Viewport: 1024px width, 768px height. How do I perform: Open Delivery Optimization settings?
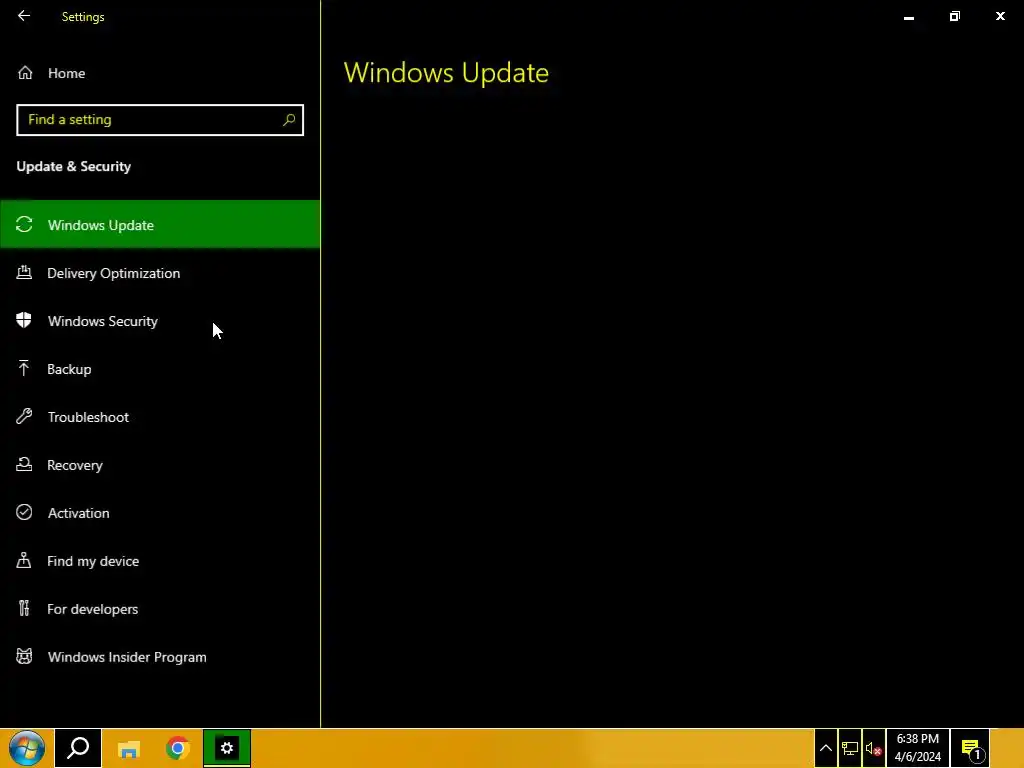pos(160,273)
